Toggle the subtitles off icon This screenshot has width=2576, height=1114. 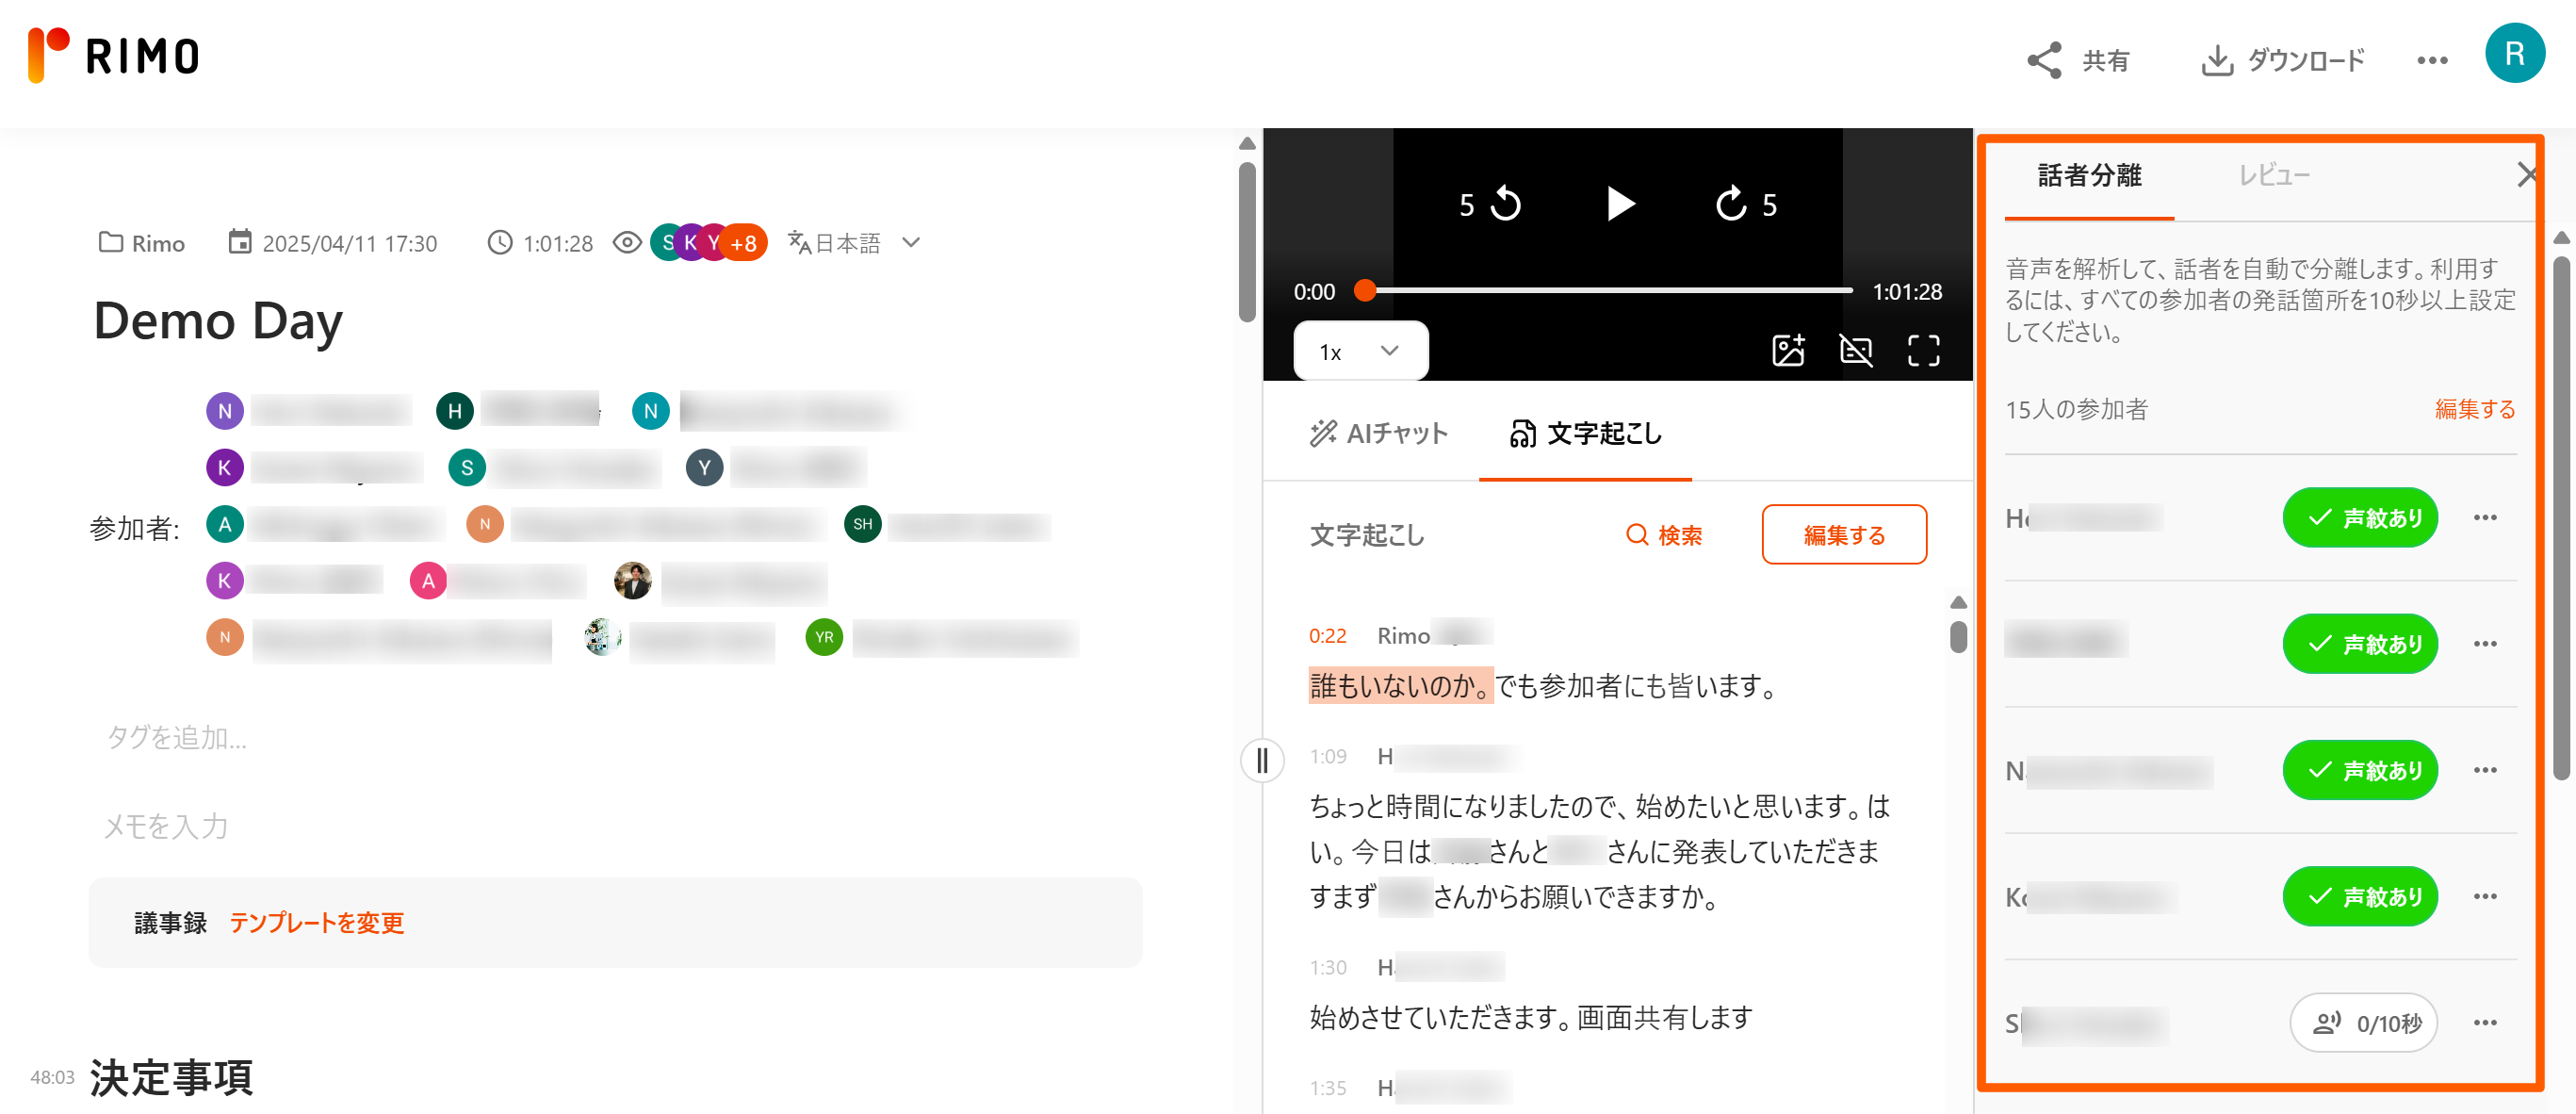[x=1855, y=350]
